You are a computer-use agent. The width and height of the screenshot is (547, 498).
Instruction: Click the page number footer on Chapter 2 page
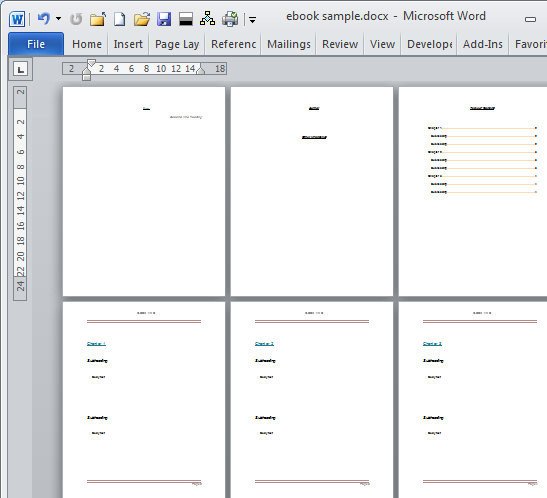click(x=365, y=484)
